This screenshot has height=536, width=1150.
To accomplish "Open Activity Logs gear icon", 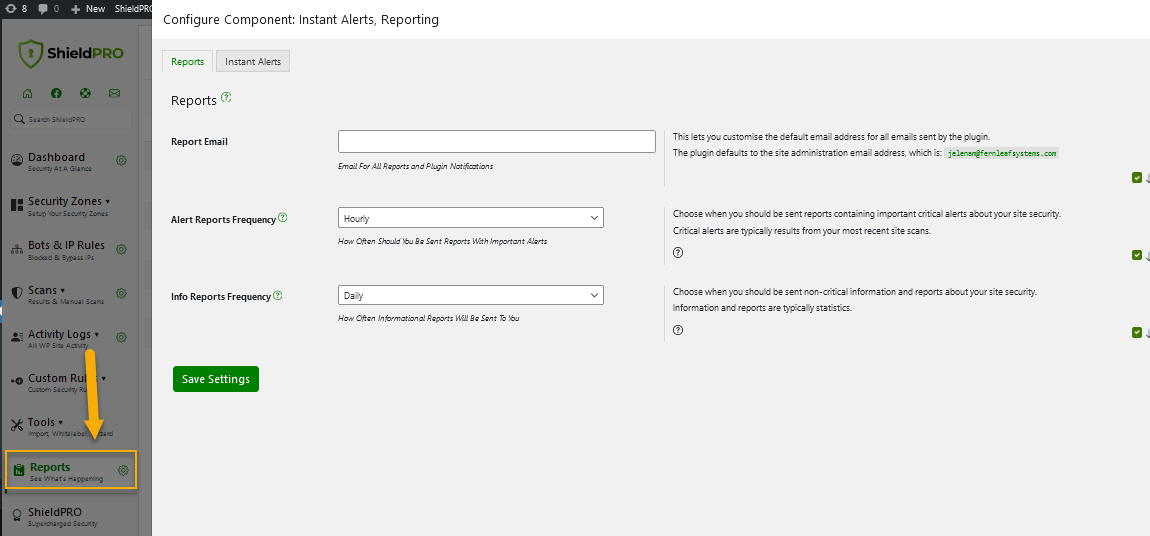I will coord(122,337).
